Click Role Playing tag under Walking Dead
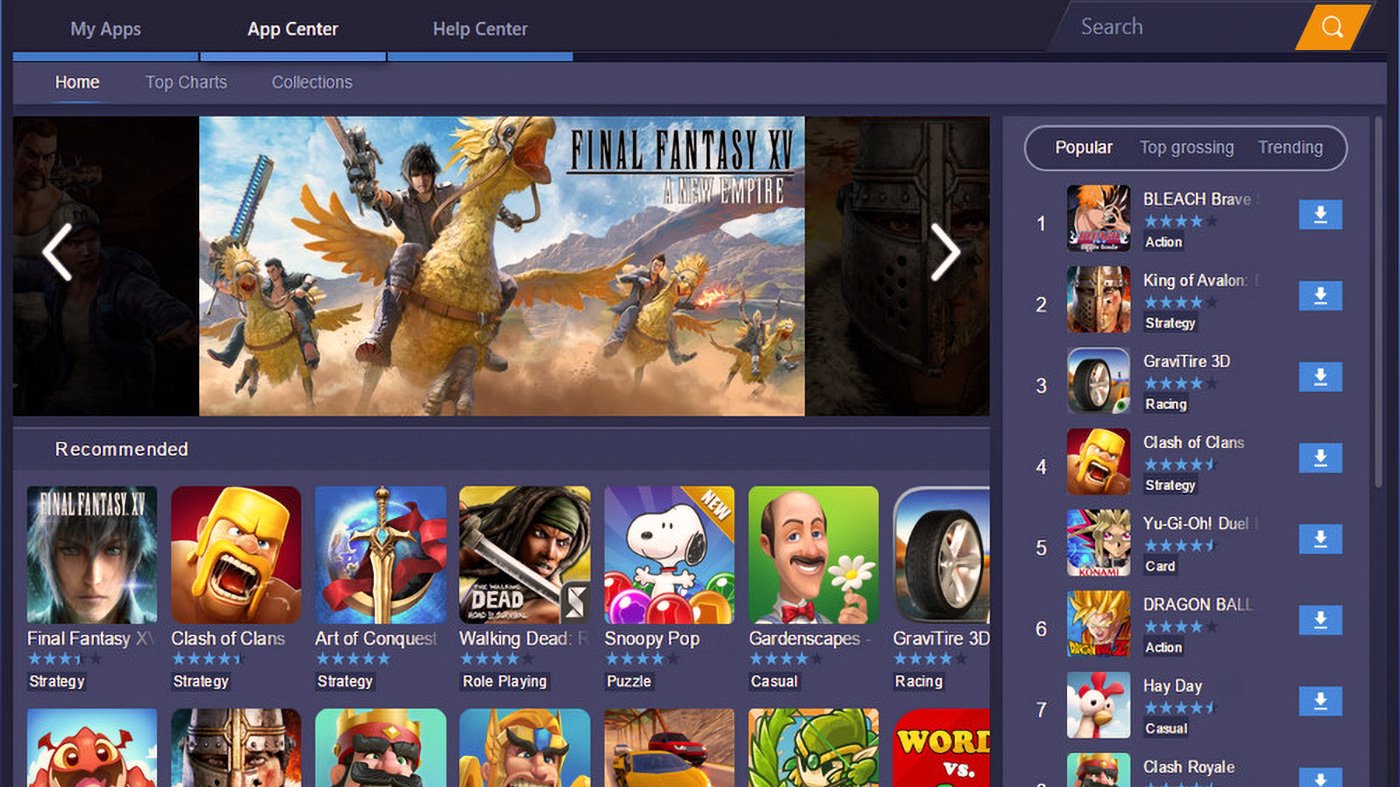This screenshot has width=1400, height=787. tap(504, 681)
